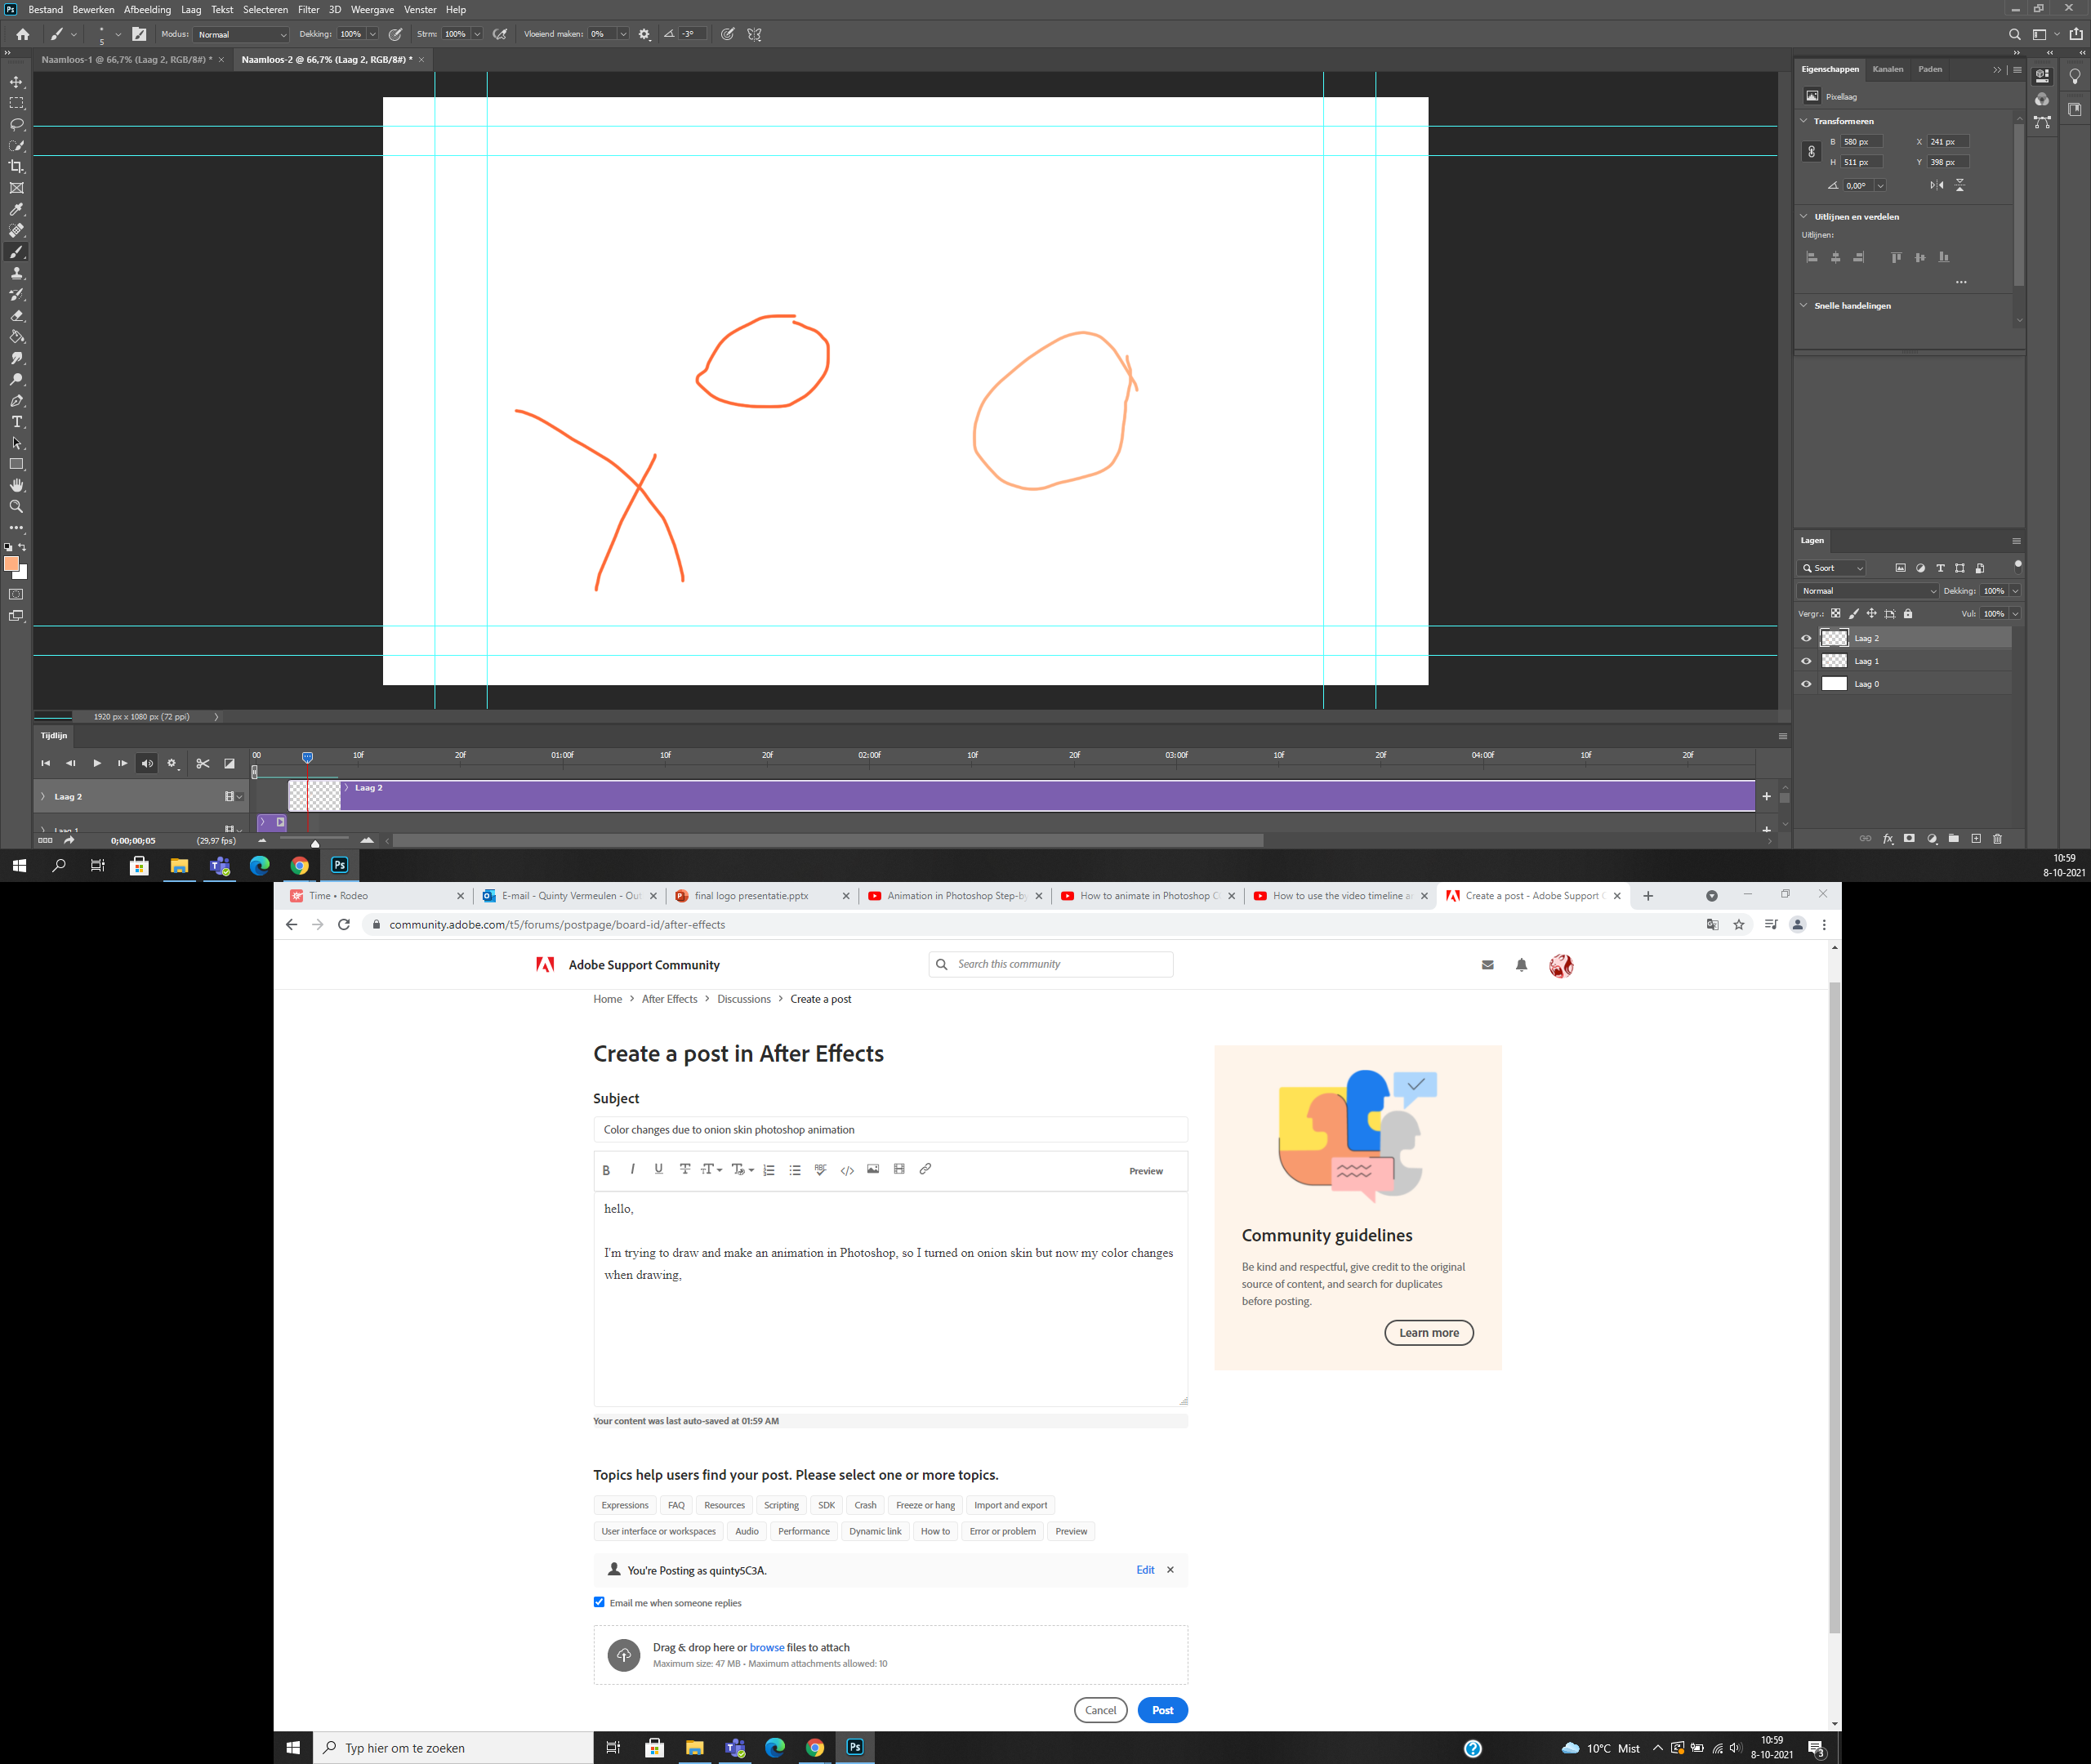The image size is (2091, 1764).
Task: Hide the Laag 2 layer
Action: 1807,638
